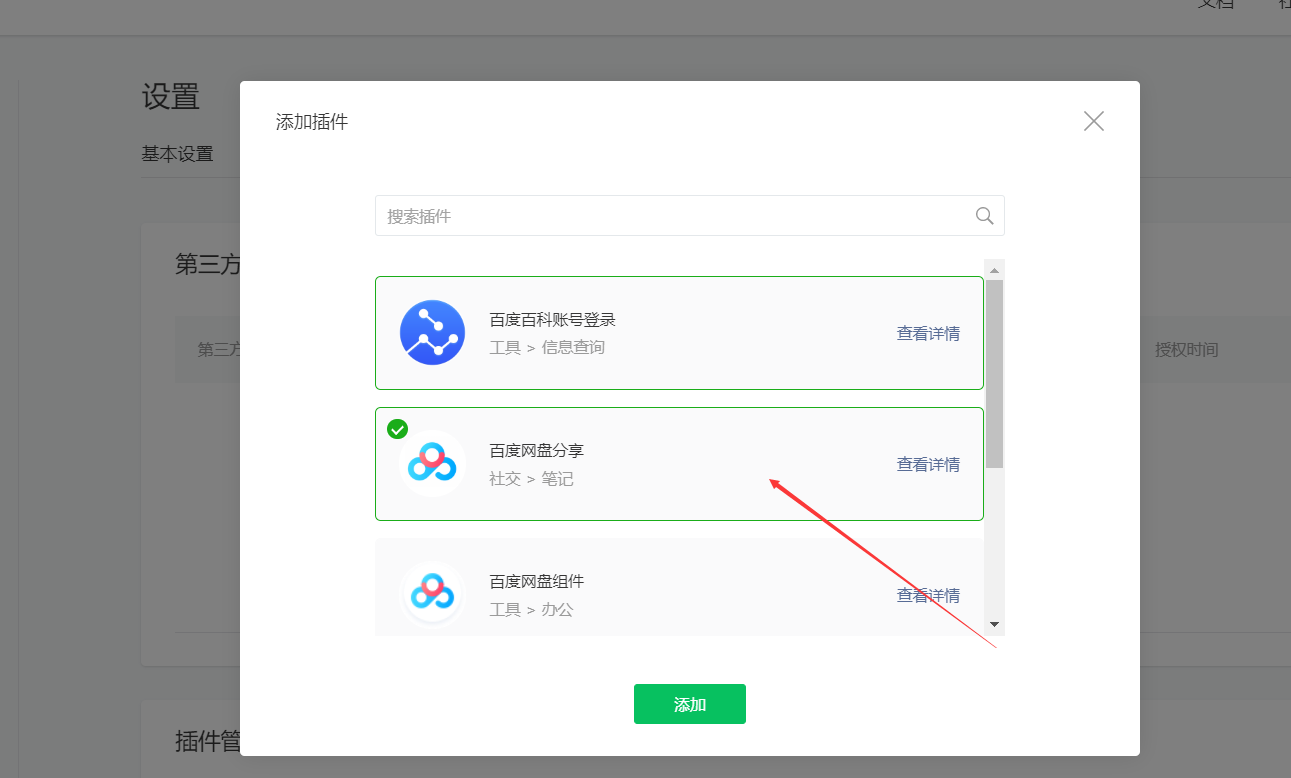The width and height of the screenshot is (1291, 778).
Task: Click the plugin list scrollbar thumb
Action: point(994,374)
